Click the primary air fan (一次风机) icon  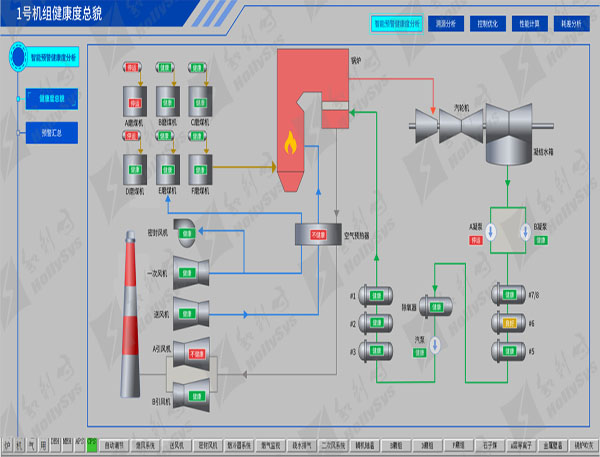[x=191, y=273]
